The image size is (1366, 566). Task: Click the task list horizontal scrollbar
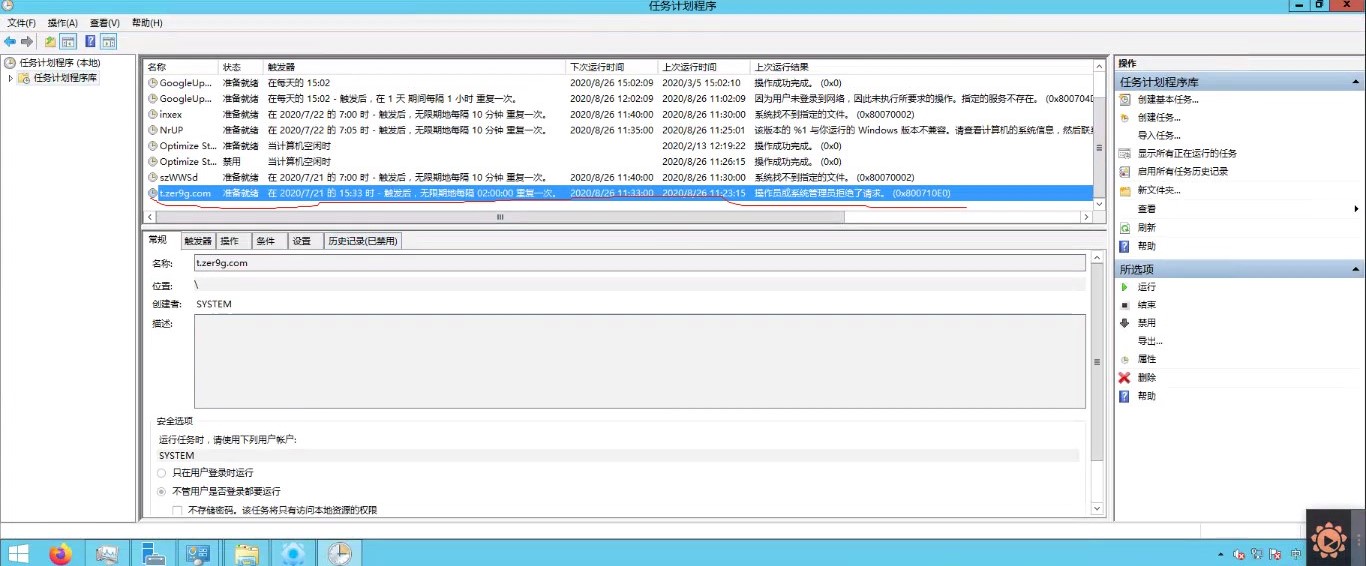pyautogui.click(x=617, y=217)
